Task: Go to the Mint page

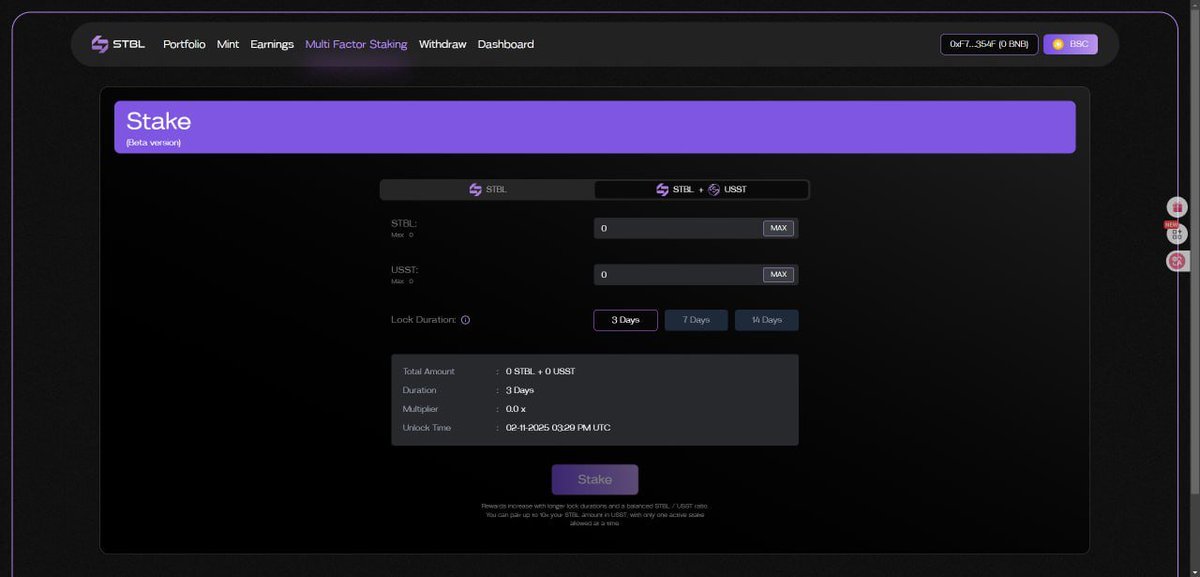Action: (x=228, y=44)
